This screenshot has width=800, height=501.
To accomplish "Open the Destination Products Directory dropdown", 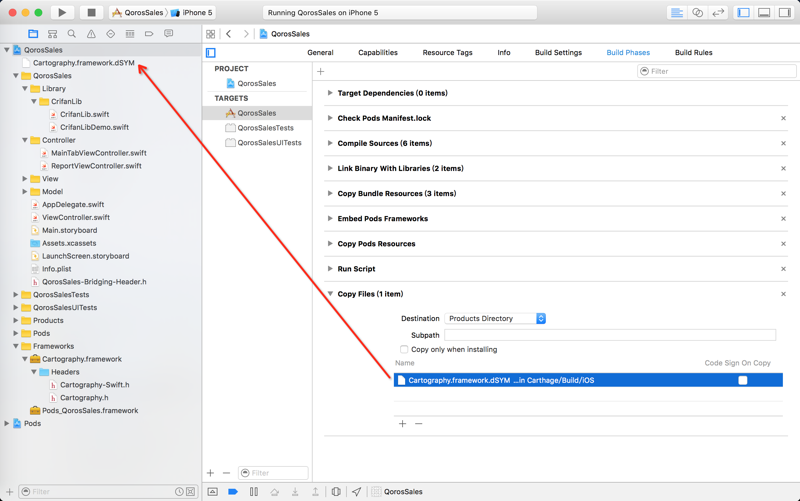I will pos(495,318).
